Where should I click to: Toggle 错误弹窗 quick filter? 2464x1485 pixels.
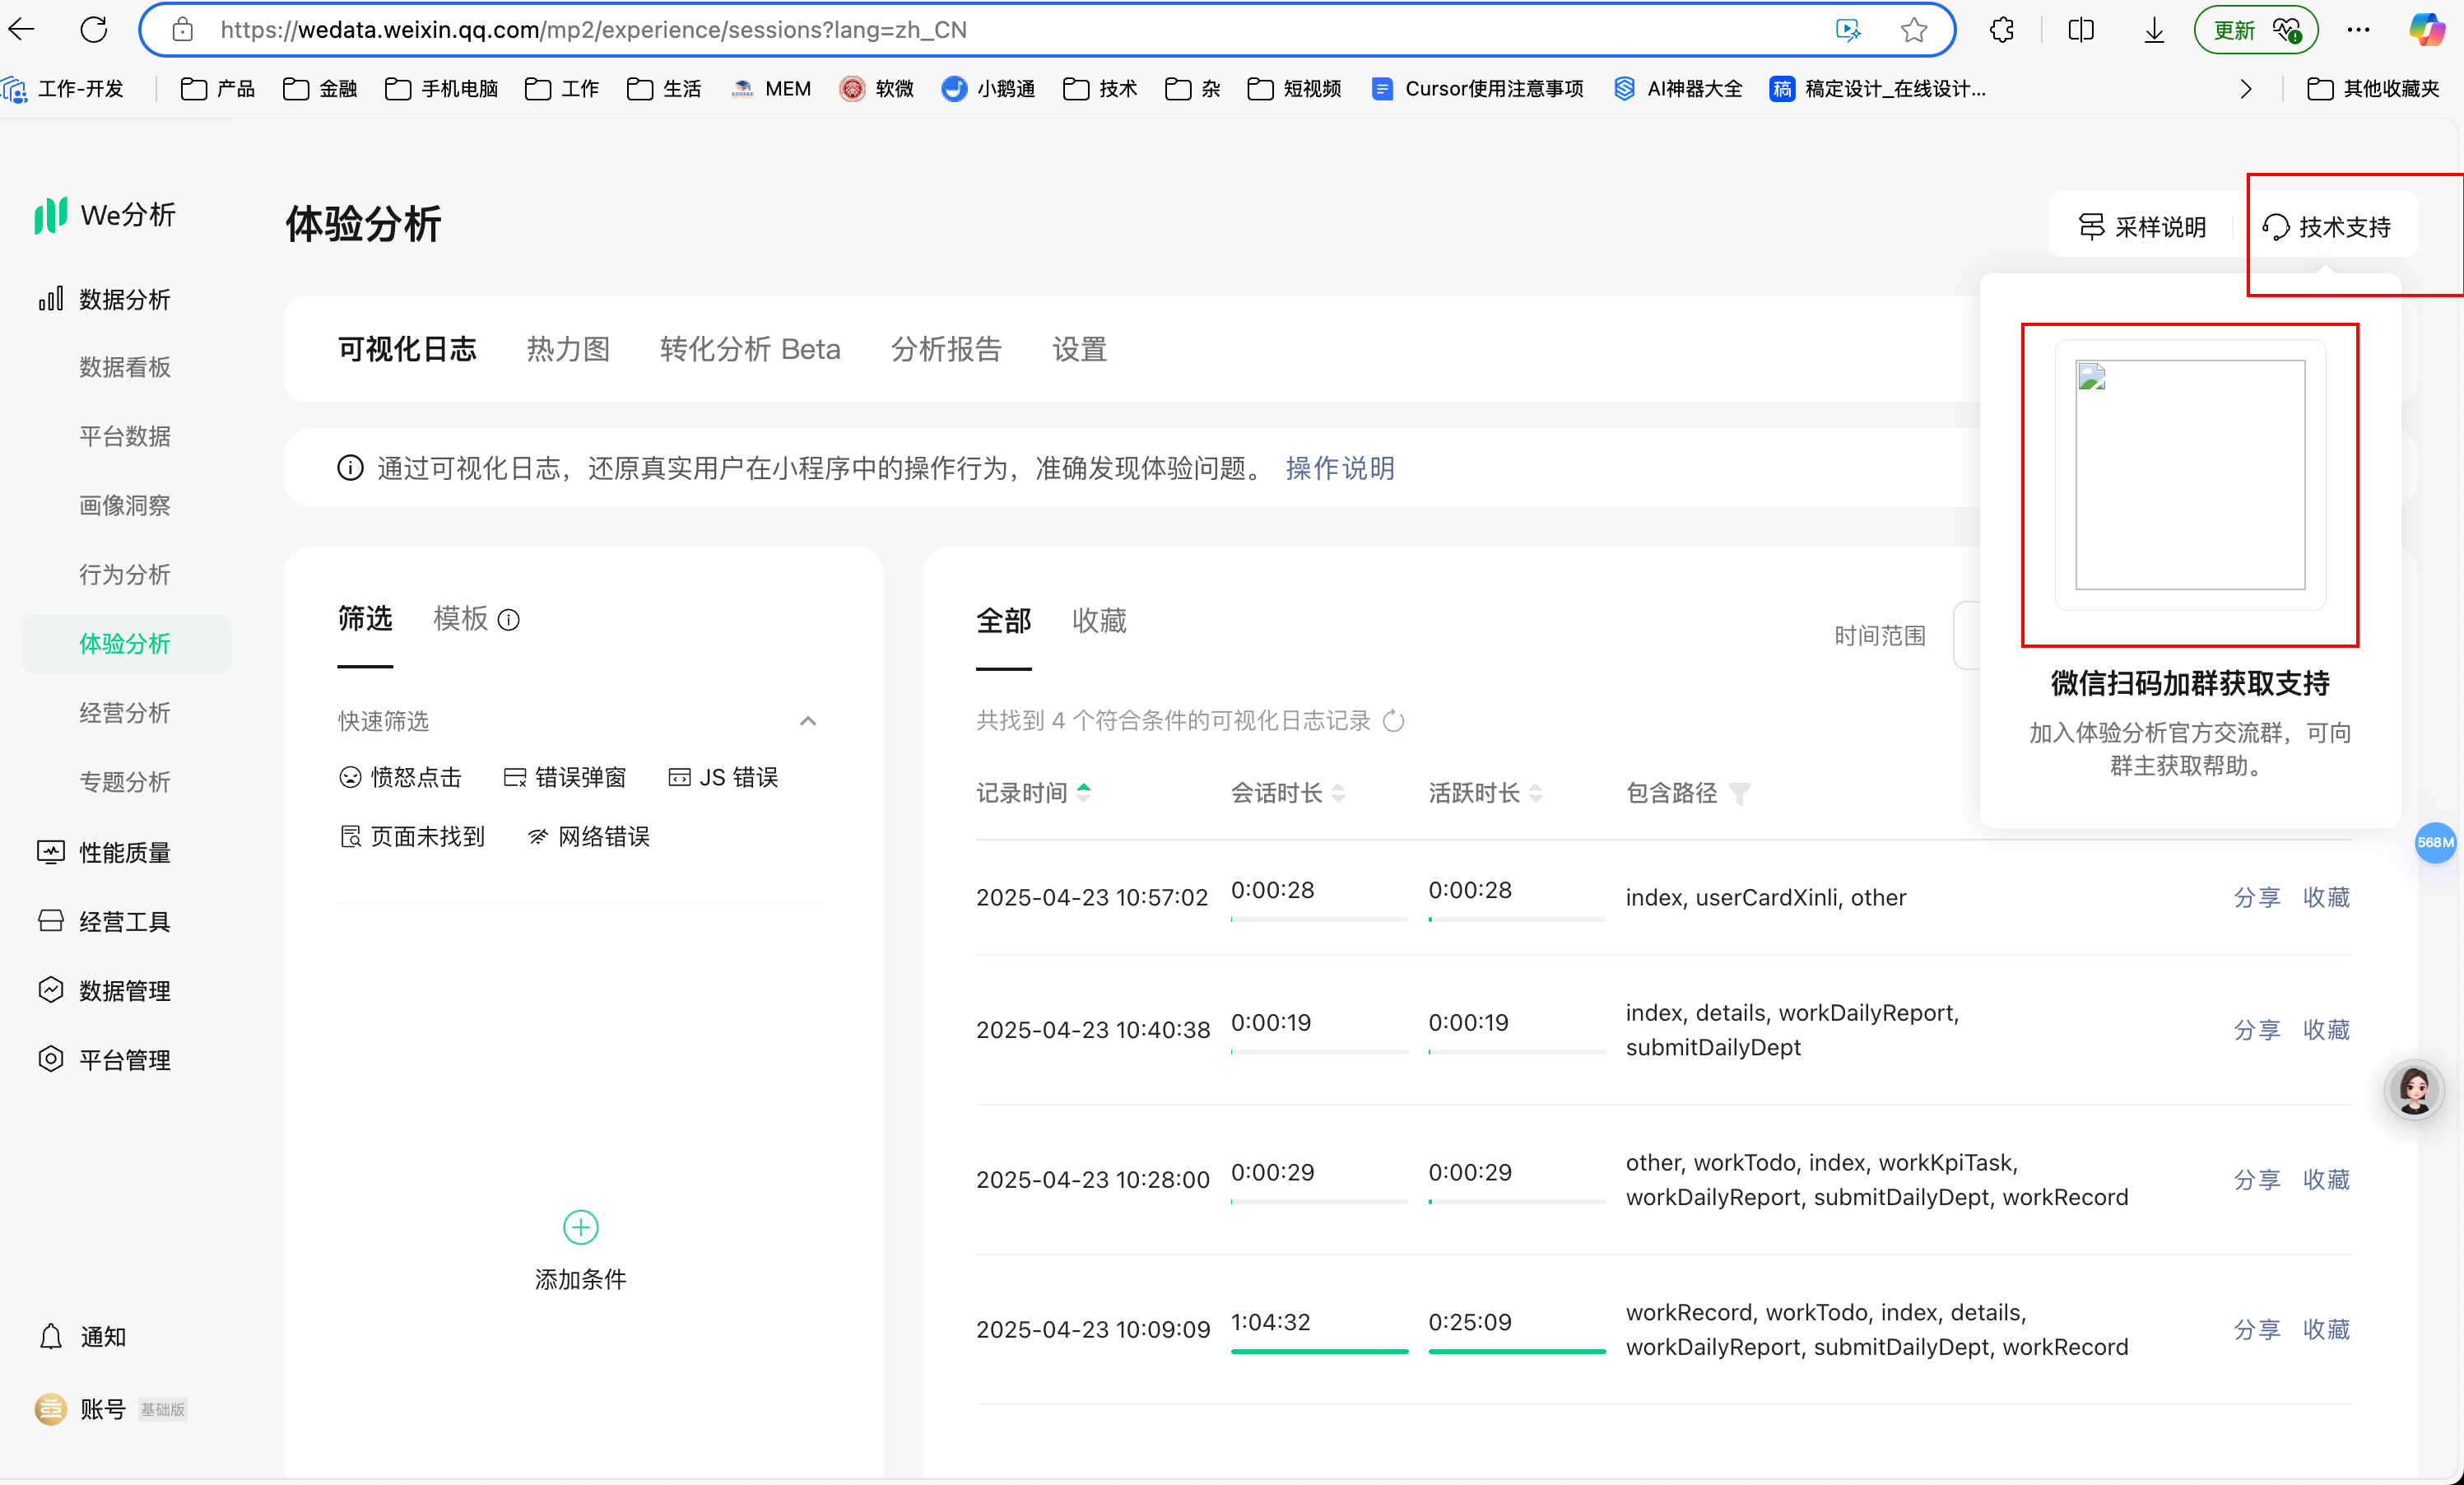565,777
